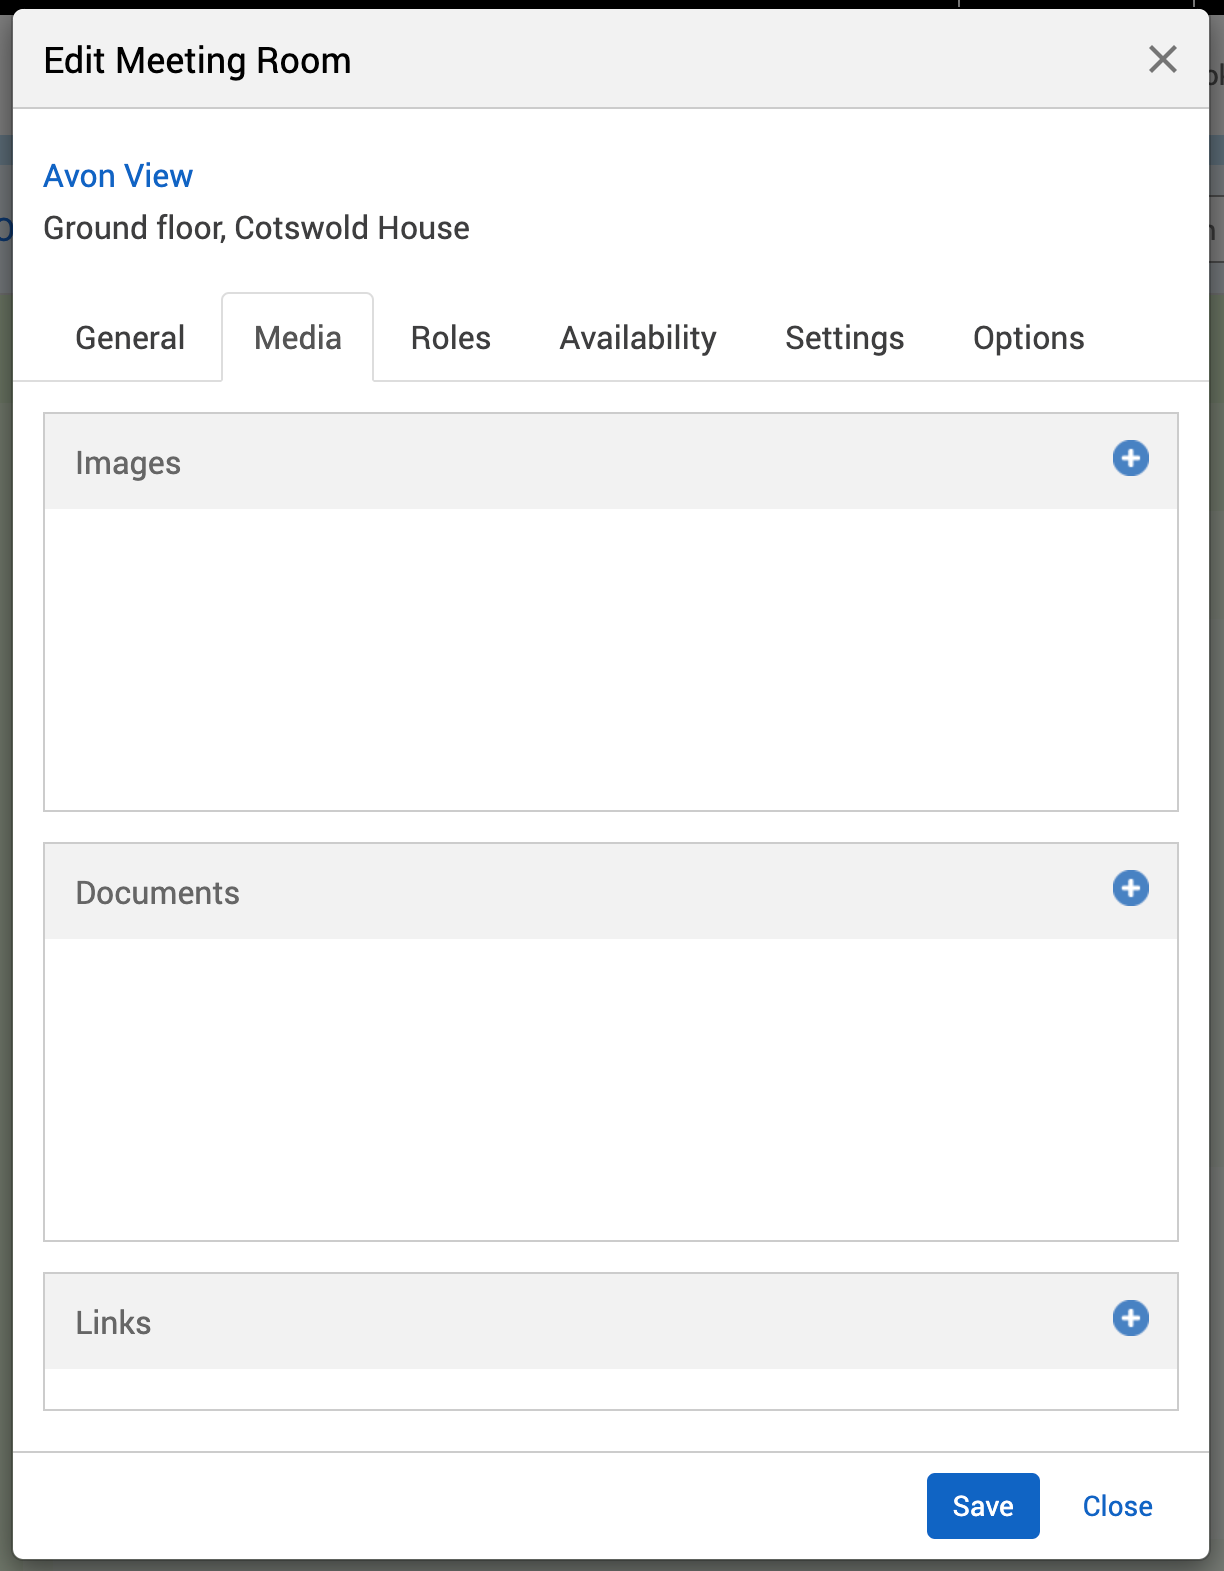The height and width of the screenshot is (1571, 1224).
Task: Open the Avon View room link
Action: point(118,176)
